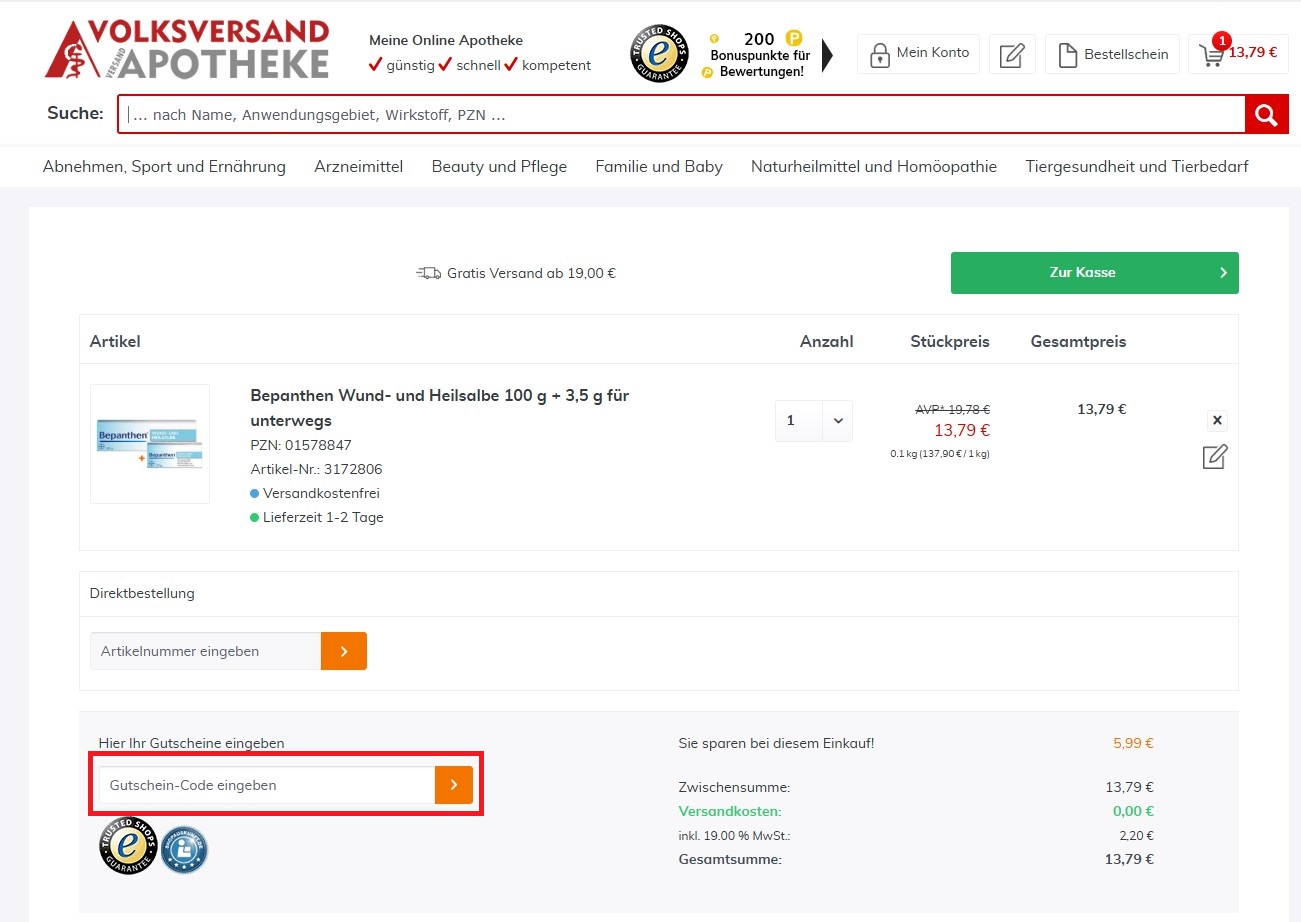The width and height of the screenshot is (1301, 922).
Task: Click the Gratis Versand ab 19,00 € notice
Action: 516,273
